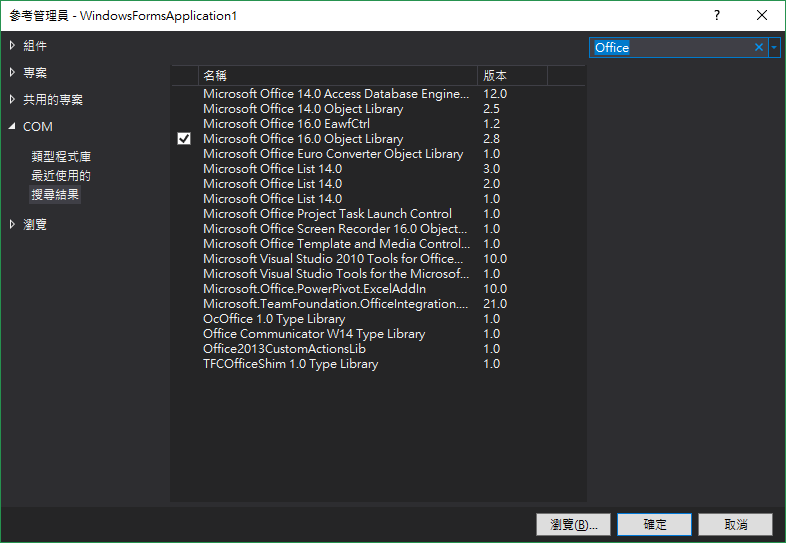This screenshot has width=786, height=543.
Task: Open help with the question mark button
Action: [x=717, y=16]
